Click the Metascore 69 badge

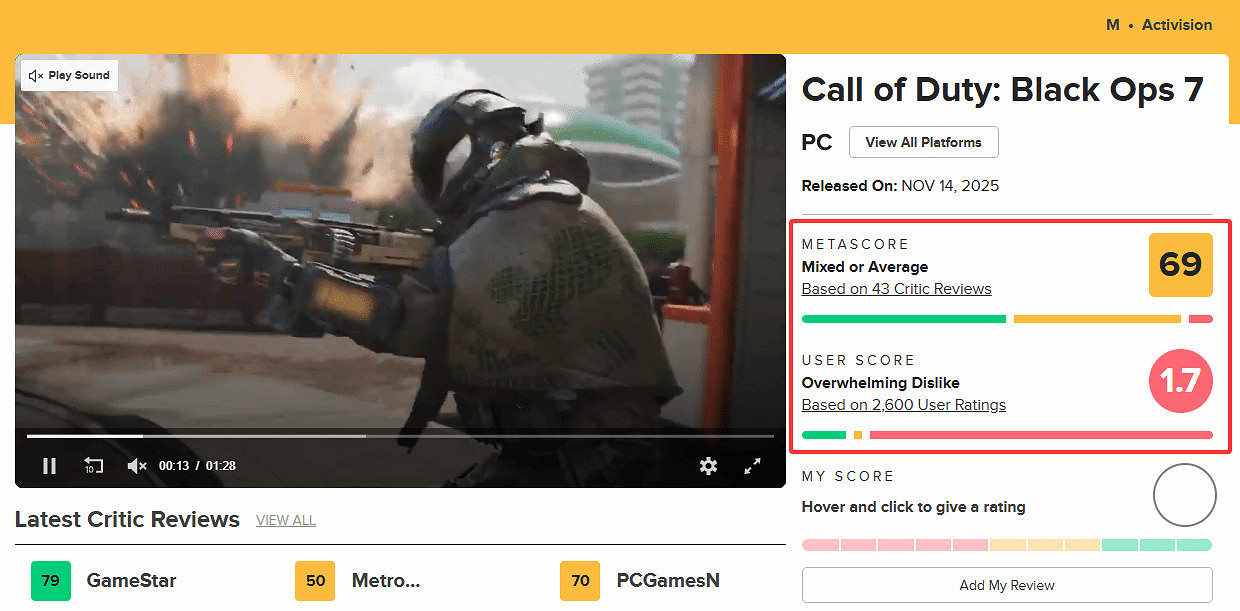click(1181, 265)
